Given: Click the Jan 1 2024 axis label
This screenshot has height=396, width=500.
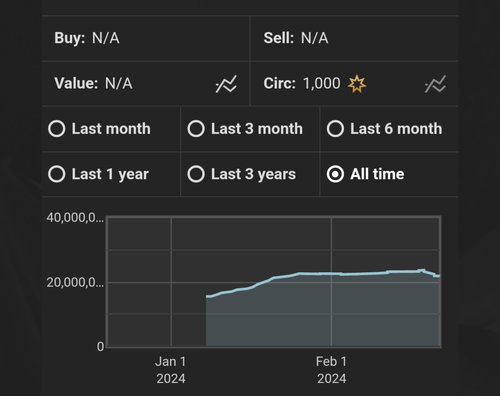Looking at the screenshot, I should tap(171, 370).
